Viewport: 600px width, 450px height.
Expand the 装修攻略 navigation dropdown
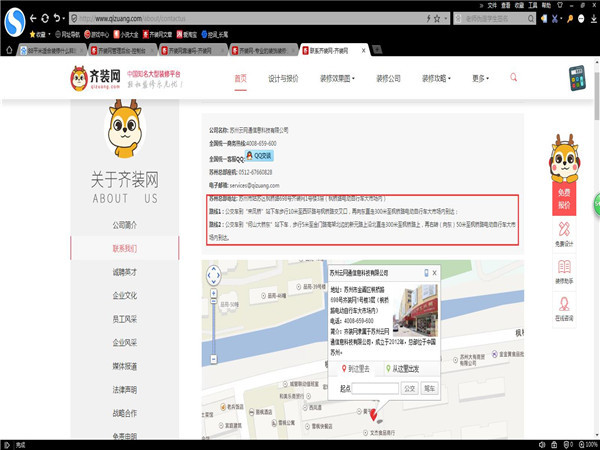click(449, 78)
